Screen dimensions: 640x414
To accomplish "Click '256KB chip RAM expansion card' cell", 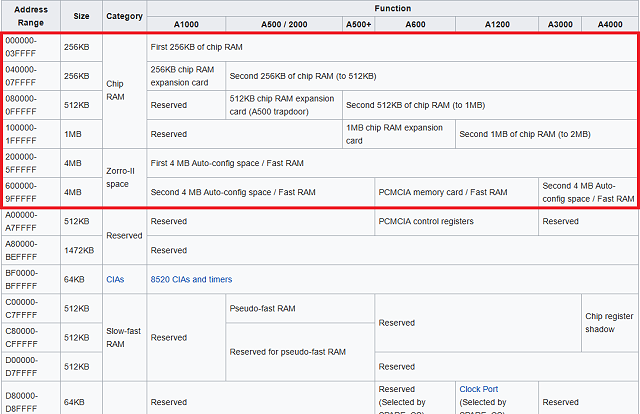I will point(186,76).
